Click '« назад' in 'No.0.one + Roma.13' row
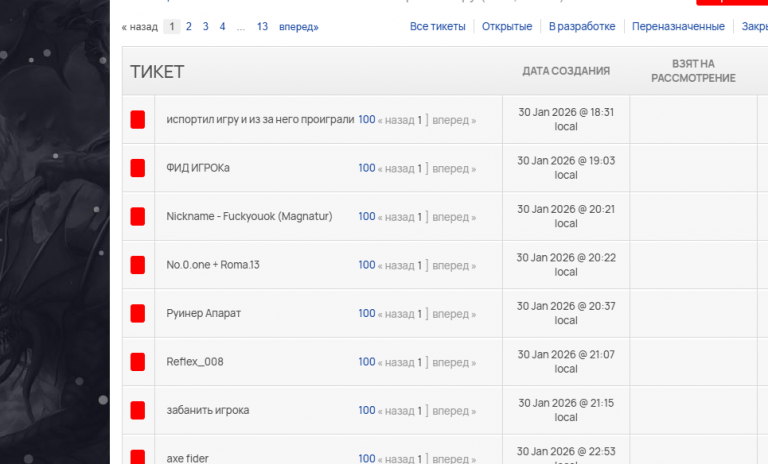768x464 pixels. 396,266
